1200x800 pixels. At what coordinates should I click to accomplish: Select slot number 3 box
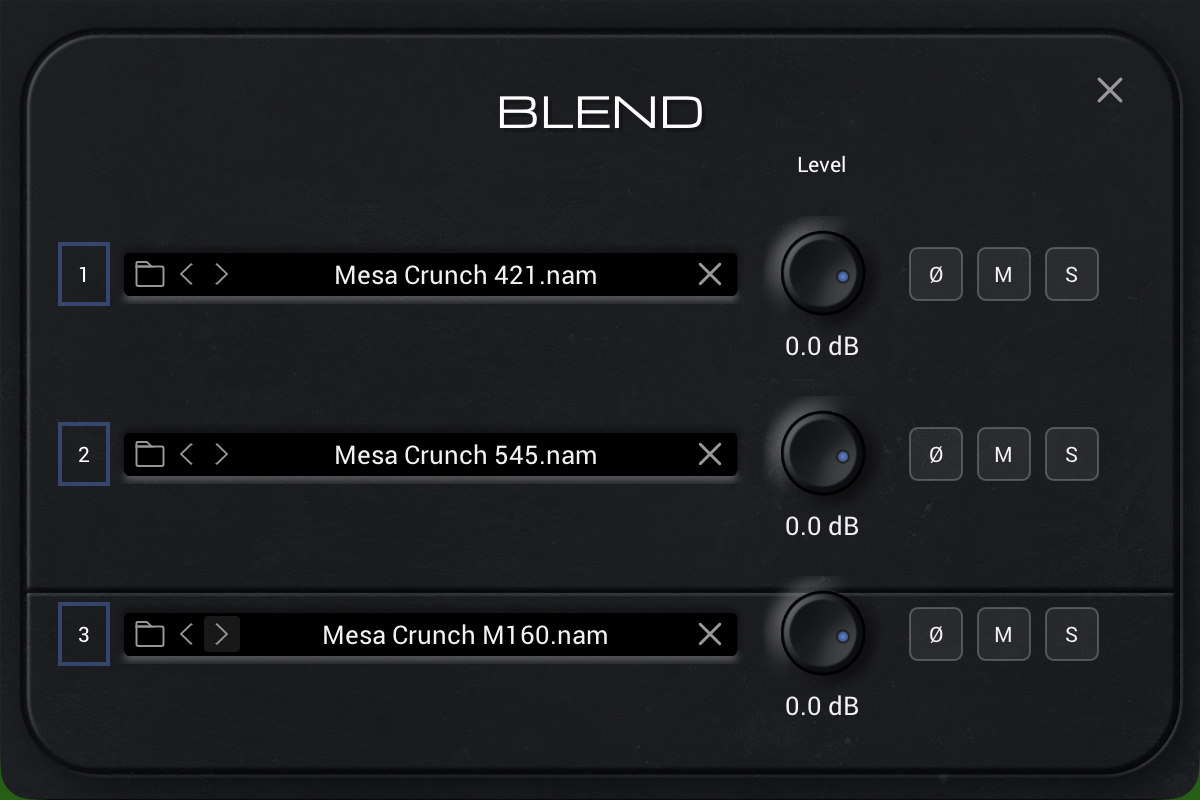tap(84, 634)
